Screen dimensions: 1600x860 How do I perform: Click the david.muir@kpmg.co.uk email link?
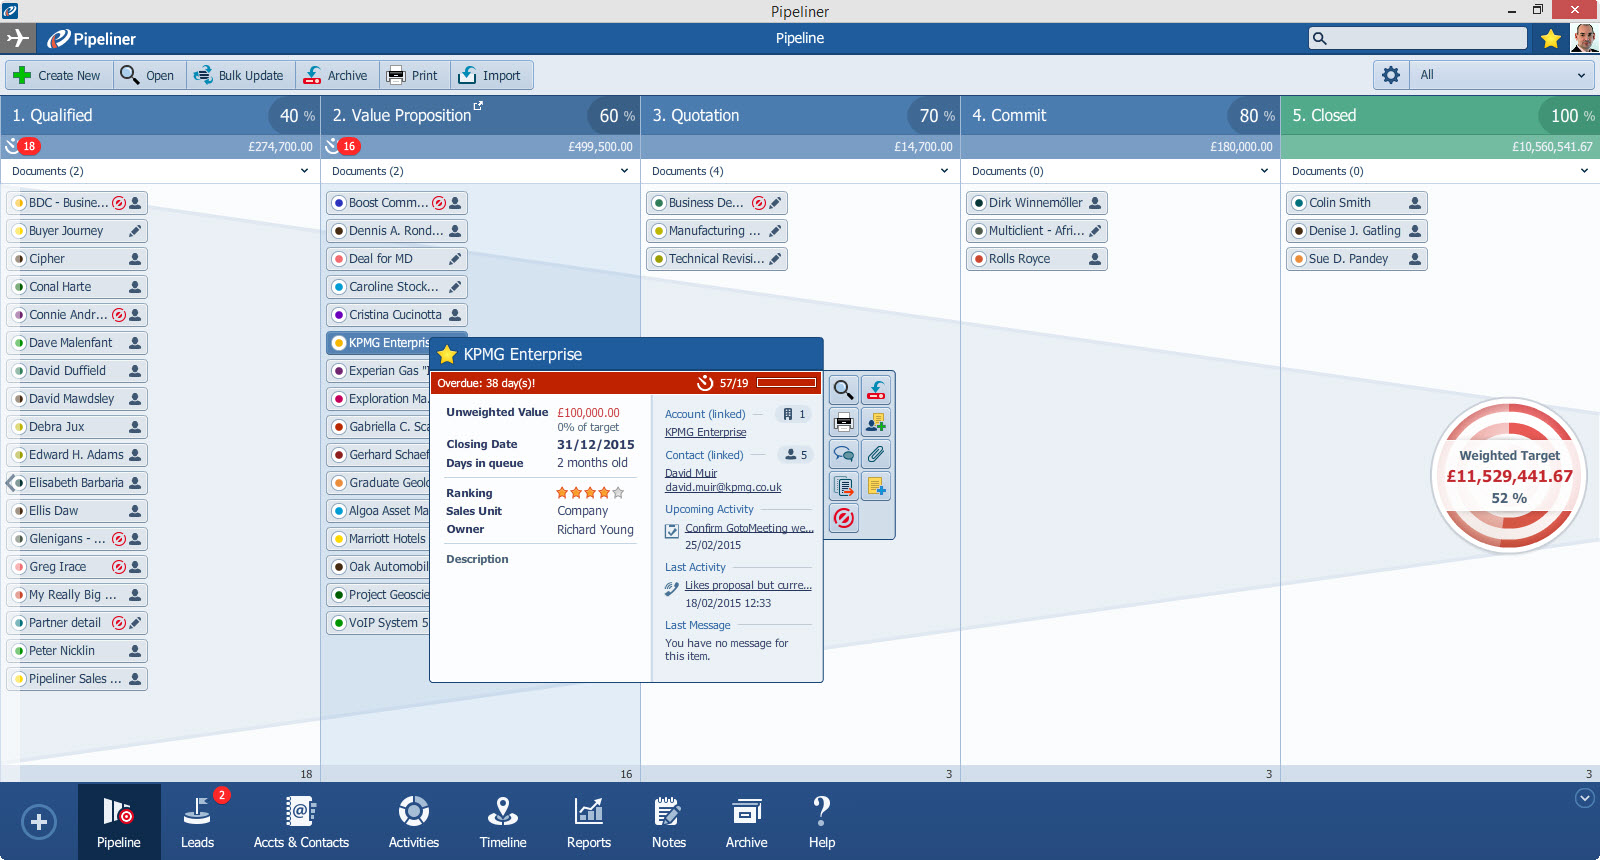(724, 487)
